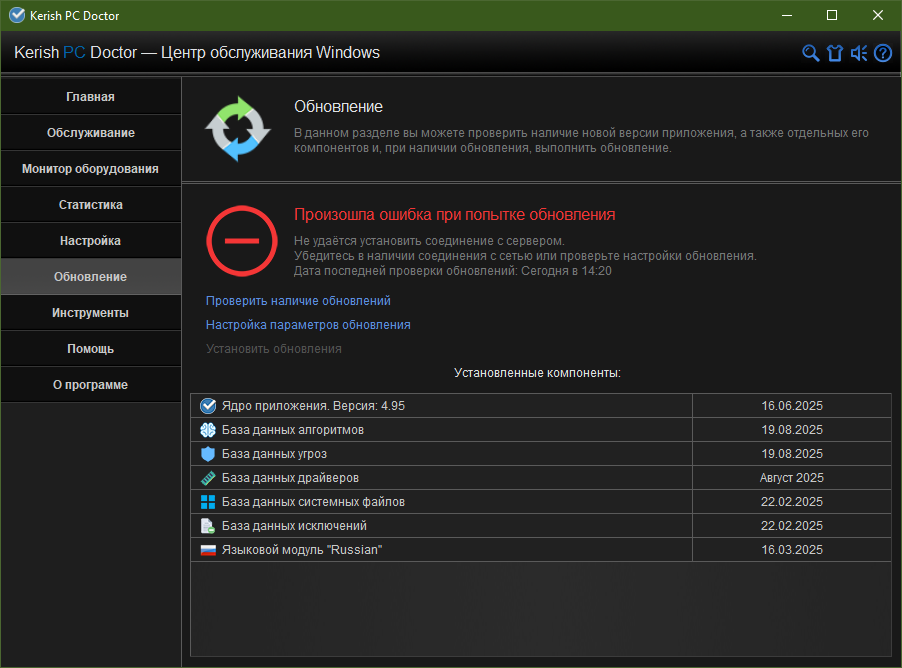Viewport: 902px width, 668px height.
Task: Select row База данных алгоритмов
Action: (x=541, y=430)
